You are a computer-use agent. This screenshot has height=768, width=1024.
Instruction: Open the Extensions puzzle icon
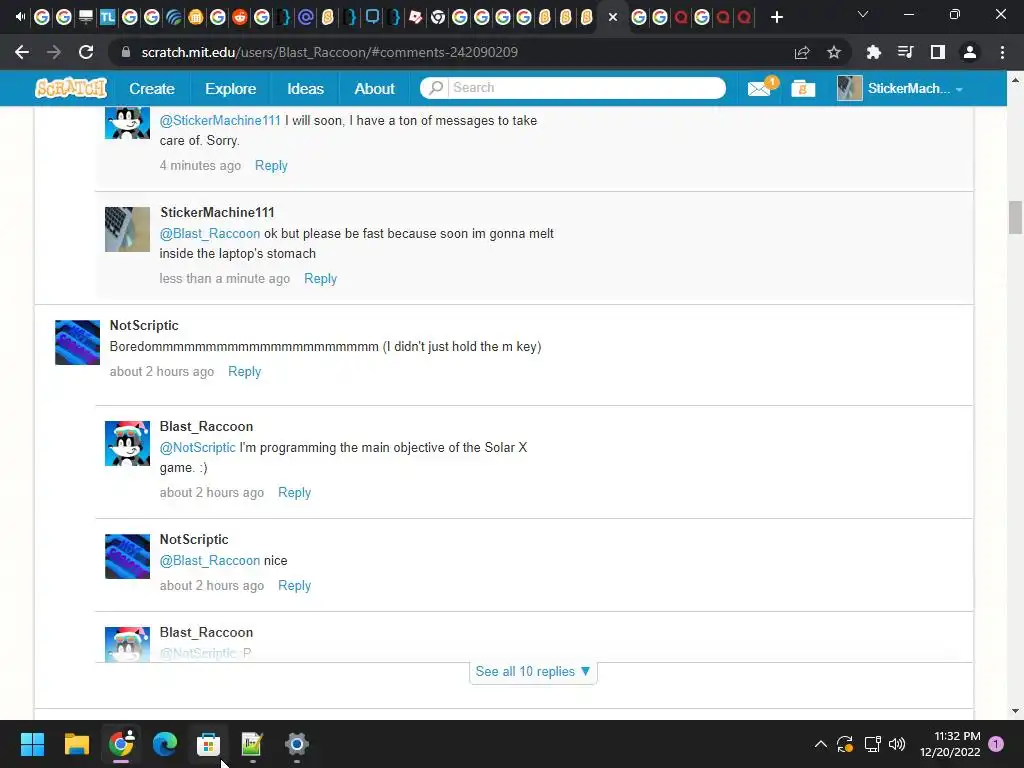[873, 52]
